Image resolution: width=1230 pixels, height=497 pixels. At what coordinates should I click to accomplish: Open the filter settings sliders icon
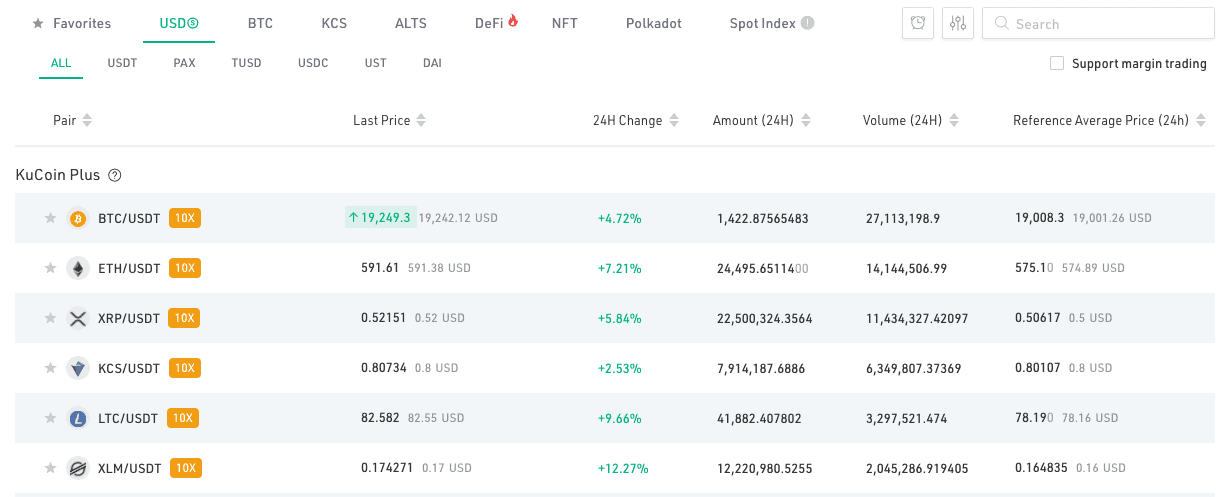tap(958, 23)
